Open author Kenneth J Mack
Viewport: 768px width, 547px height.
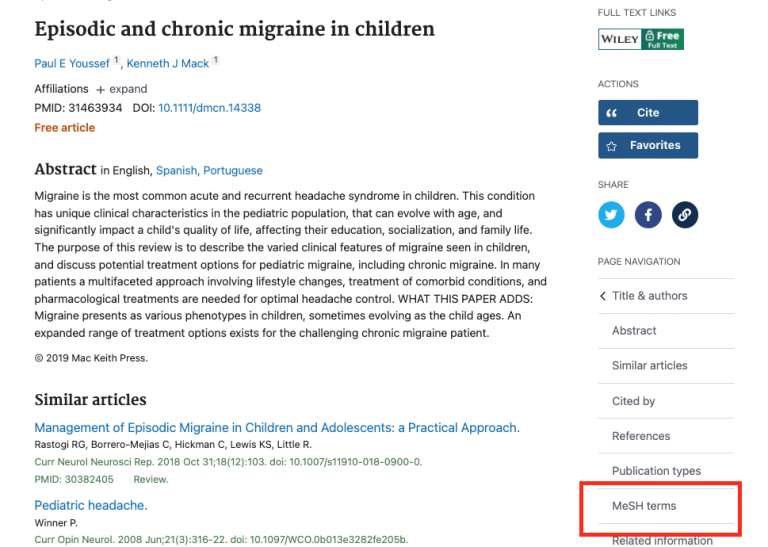(x=167, y=64)
